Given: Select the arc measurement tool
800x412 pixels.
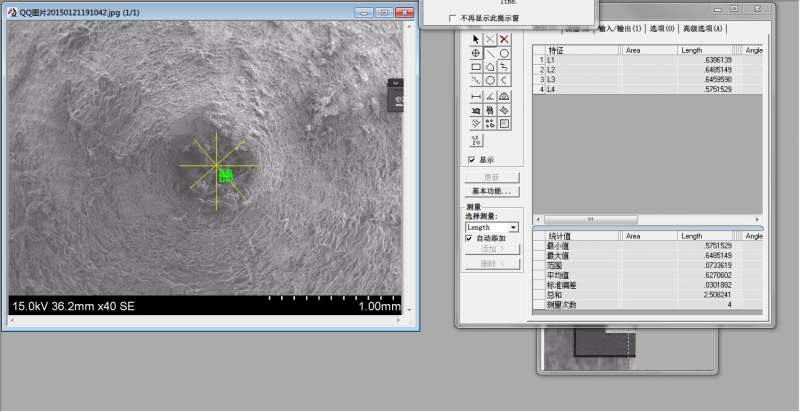Looking at the screenshot, I should (x=504, y=80).
